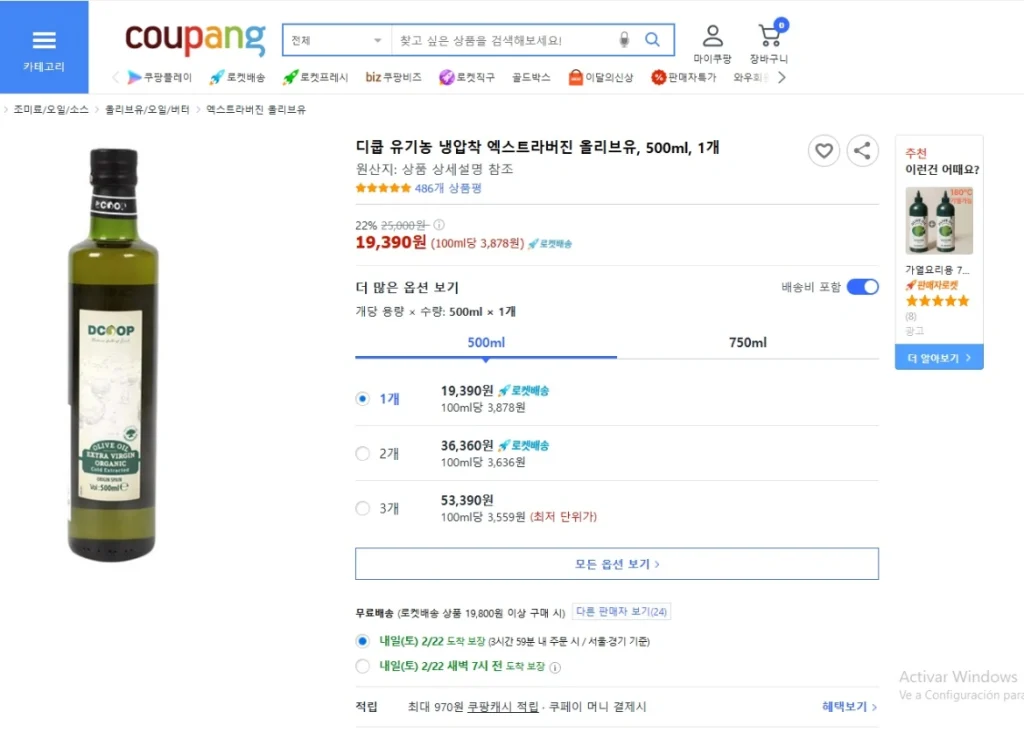Switch to the 750ml size tab
Viewport: 1024px width, 733px height.
pyautogui.click(x=748, y=342)
